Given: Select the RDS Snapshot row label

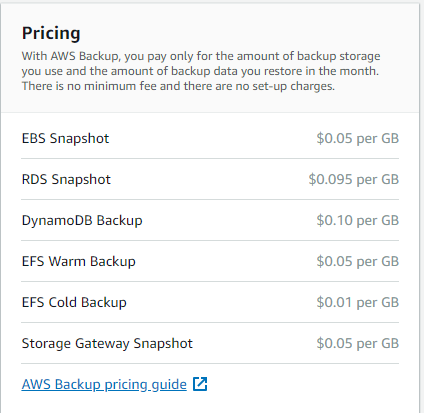Looking at the screenshot, I should (x=66, y=179).
